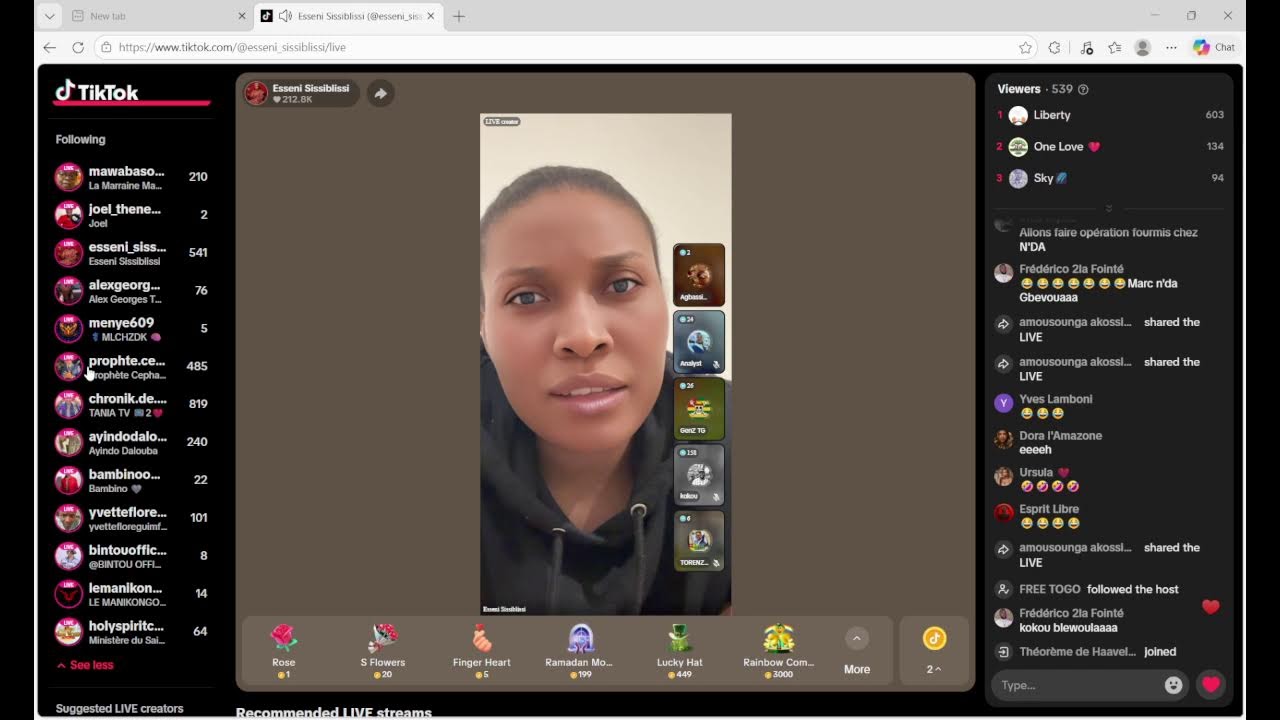Open the Copilot Chat button
1280x720 pixels.
tap(1214, 47)
